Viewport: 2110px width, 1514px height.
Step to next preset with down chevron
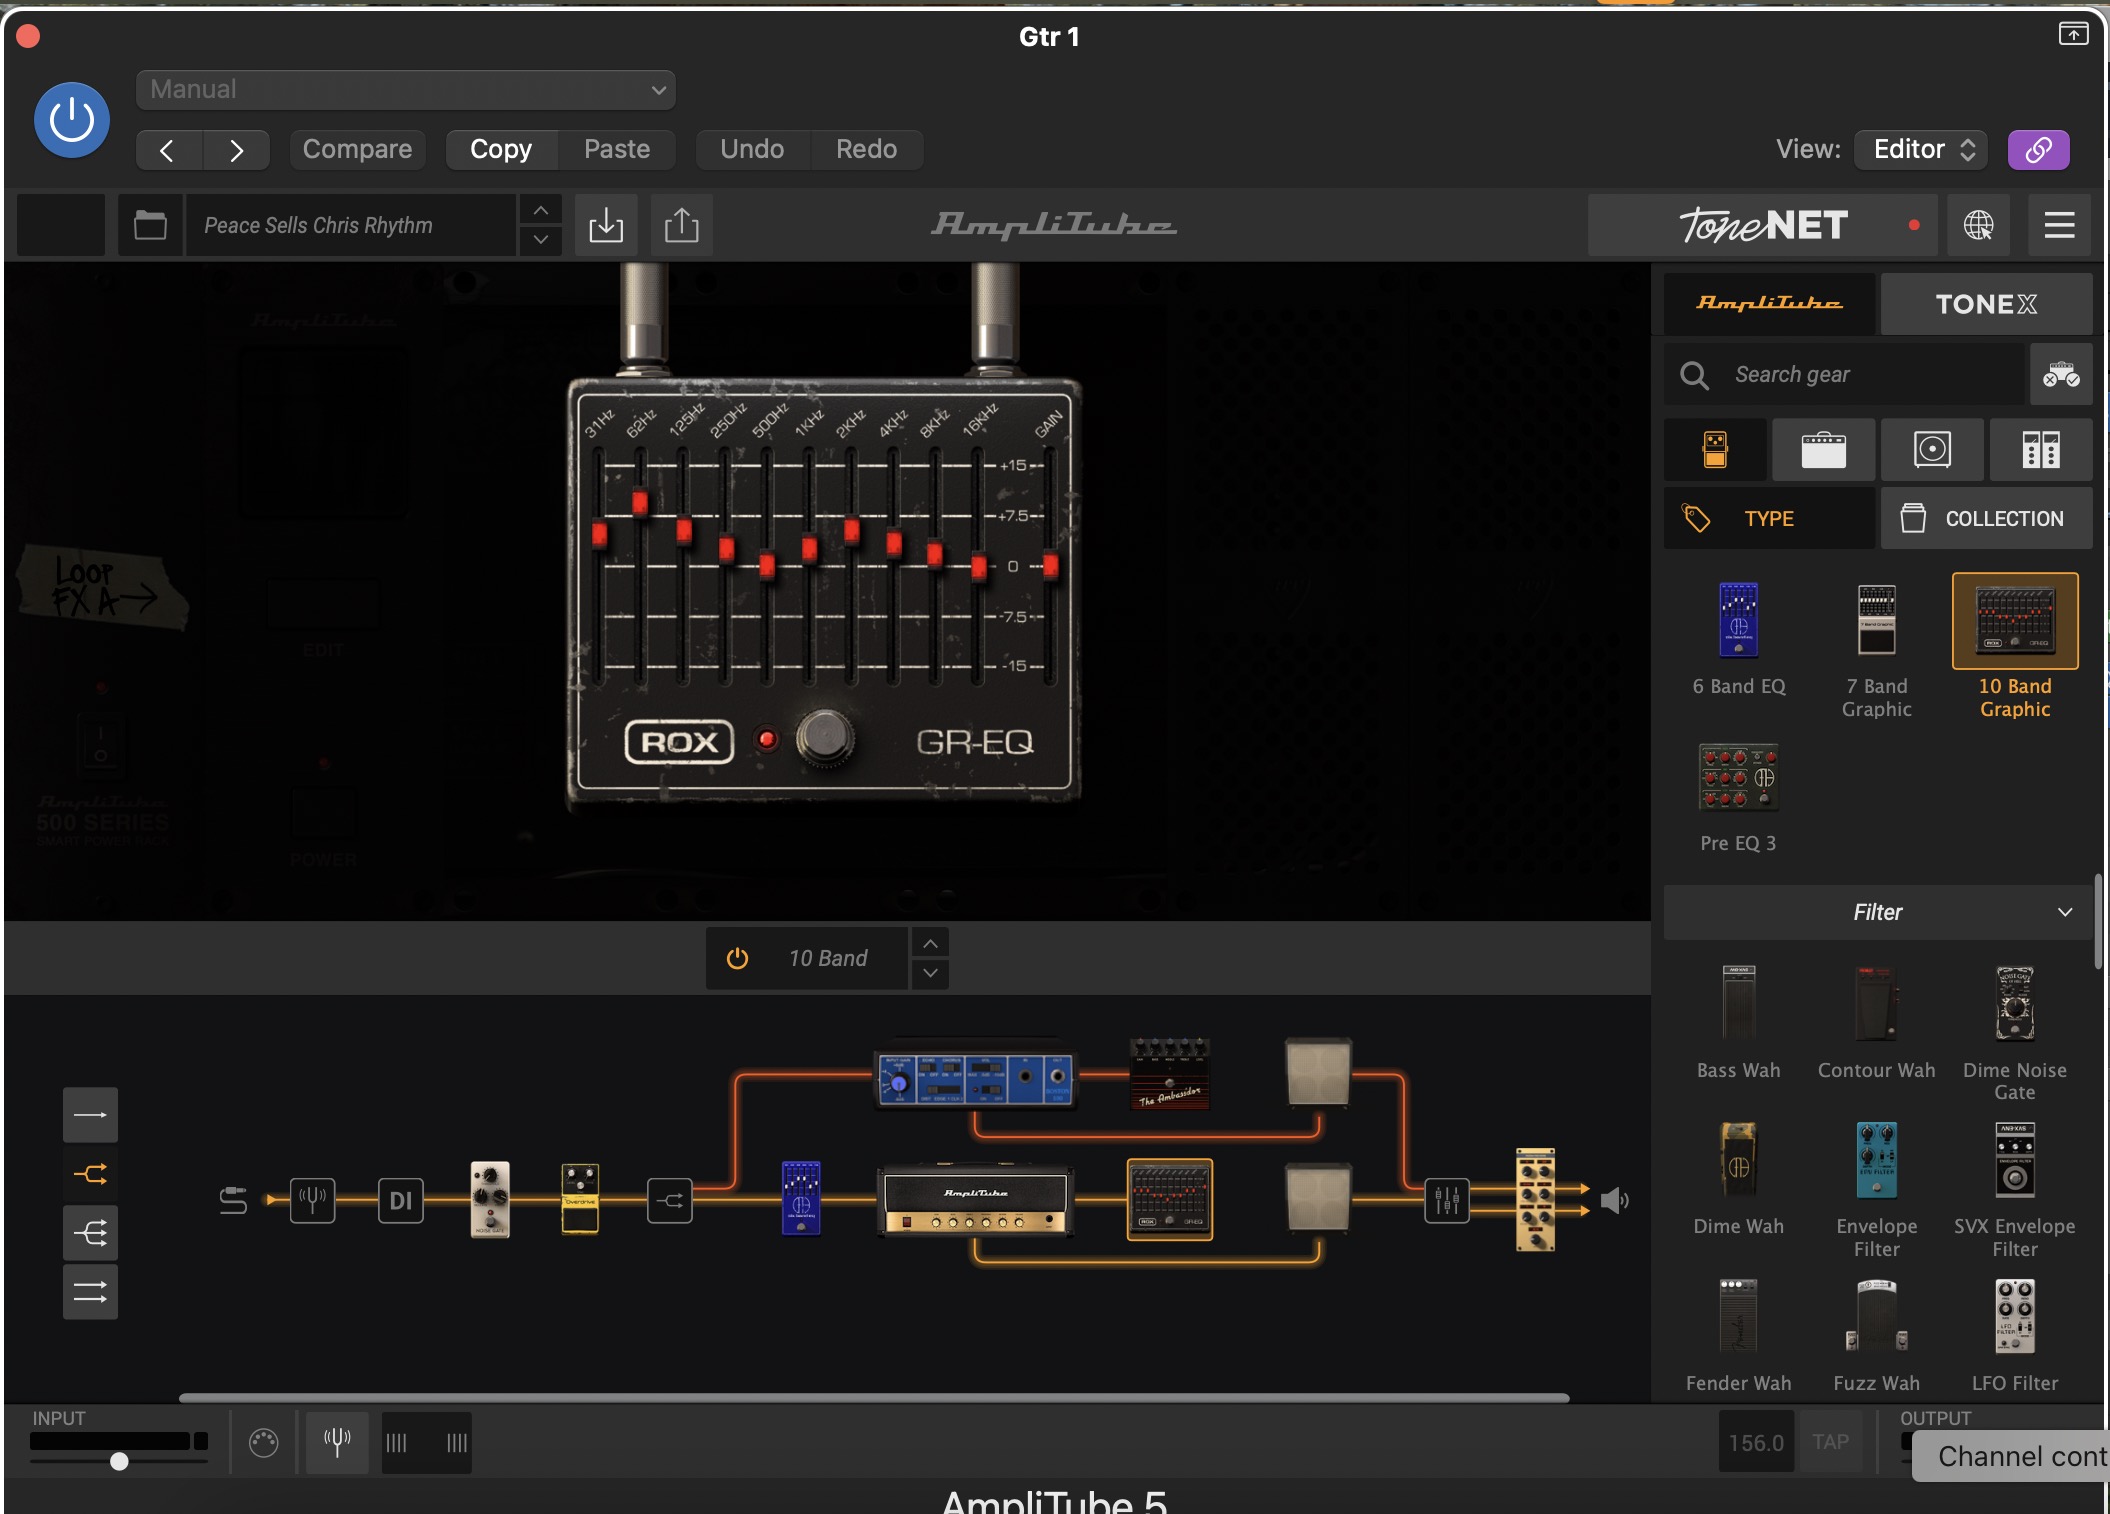click(540, 240)
